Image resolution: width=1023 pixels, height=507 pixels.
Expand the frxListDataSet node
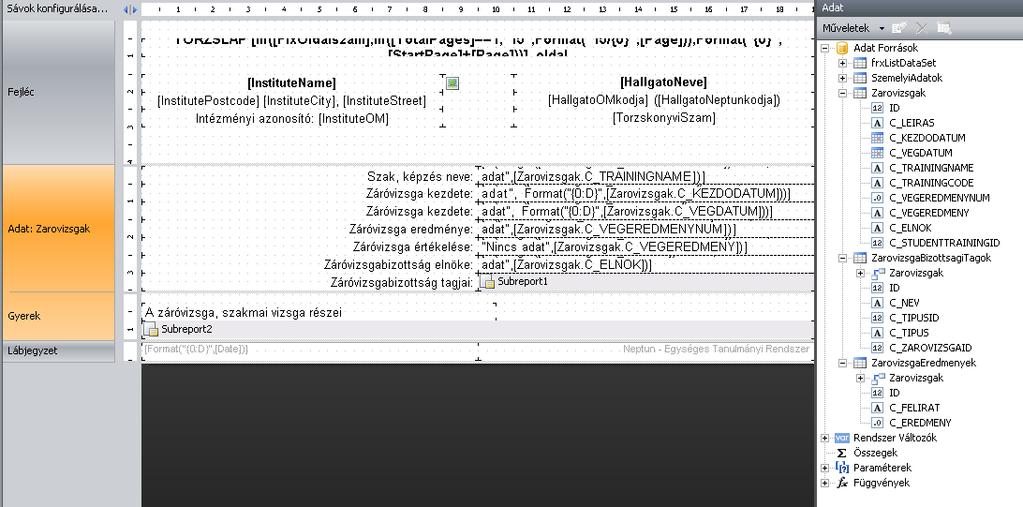coord(843,63)
